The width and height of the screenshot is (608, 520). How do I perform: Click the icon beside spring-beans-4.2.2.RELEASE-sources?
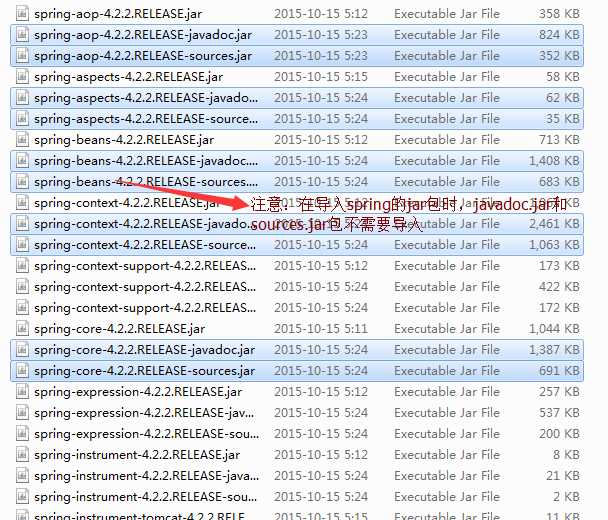(x=22, y=181)
